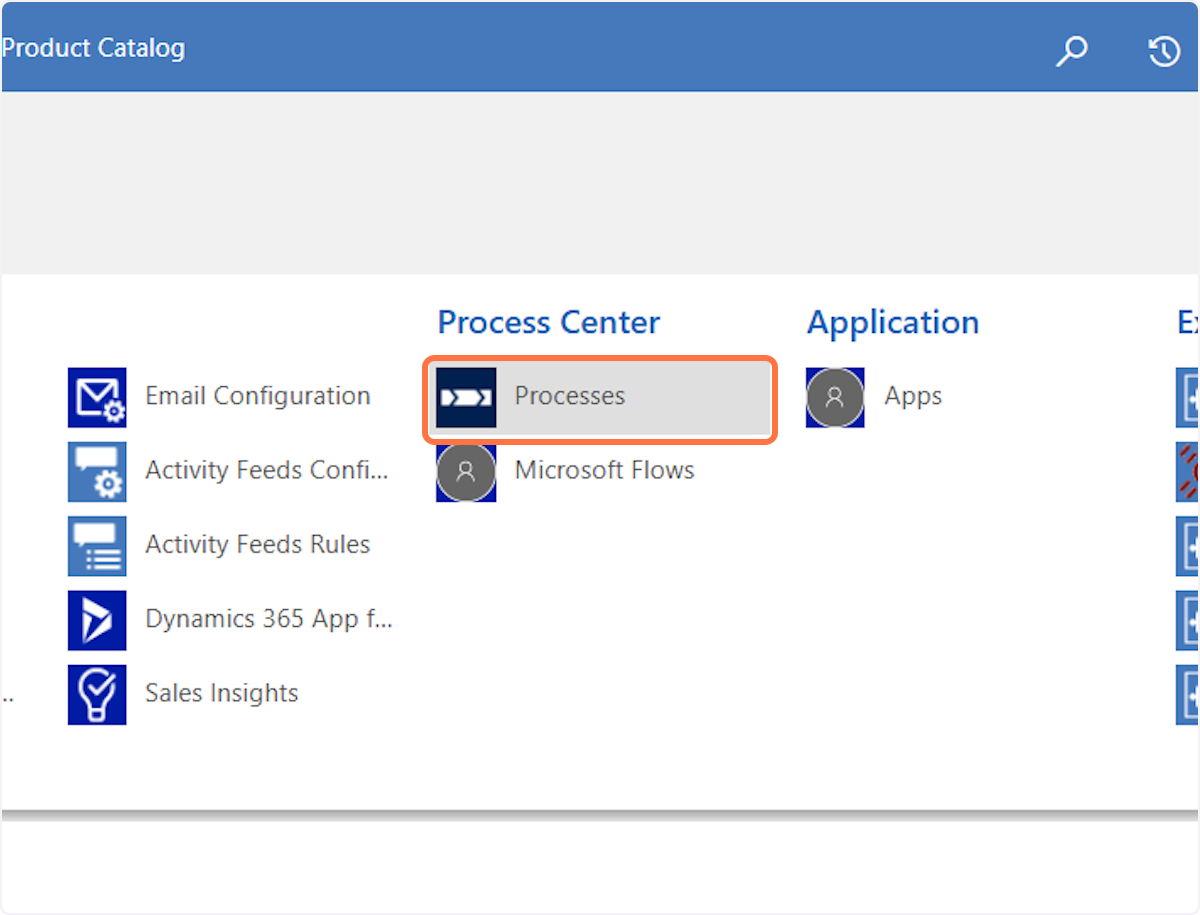Click the Email Configuration envelope icon
The image size is (1200, 915).
click(97, 397)
